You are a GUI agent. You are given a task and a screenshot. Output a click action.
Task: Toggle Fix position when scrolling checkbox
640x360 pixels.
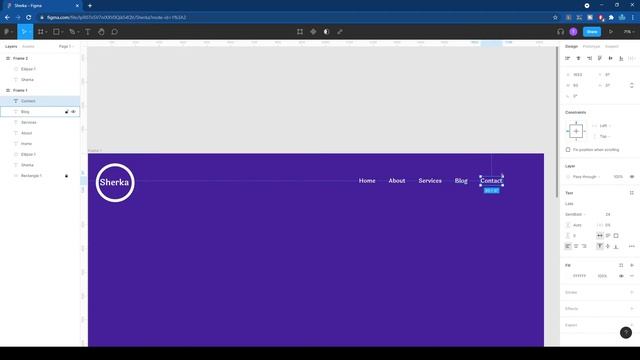pos(568,150)
